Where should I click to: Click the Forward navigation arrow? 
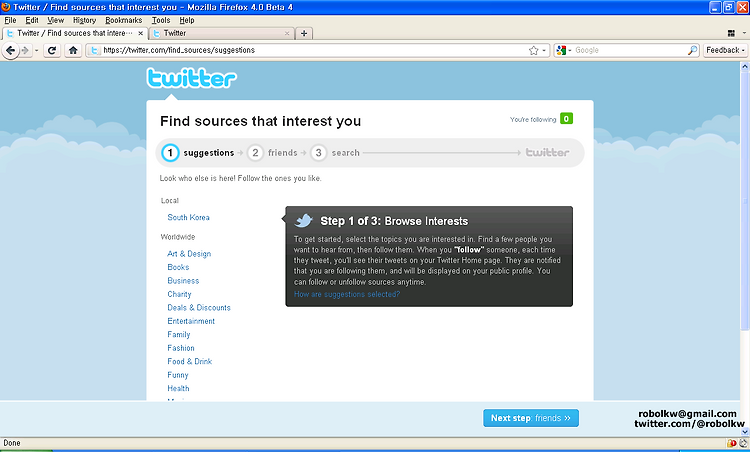point(25,50)
